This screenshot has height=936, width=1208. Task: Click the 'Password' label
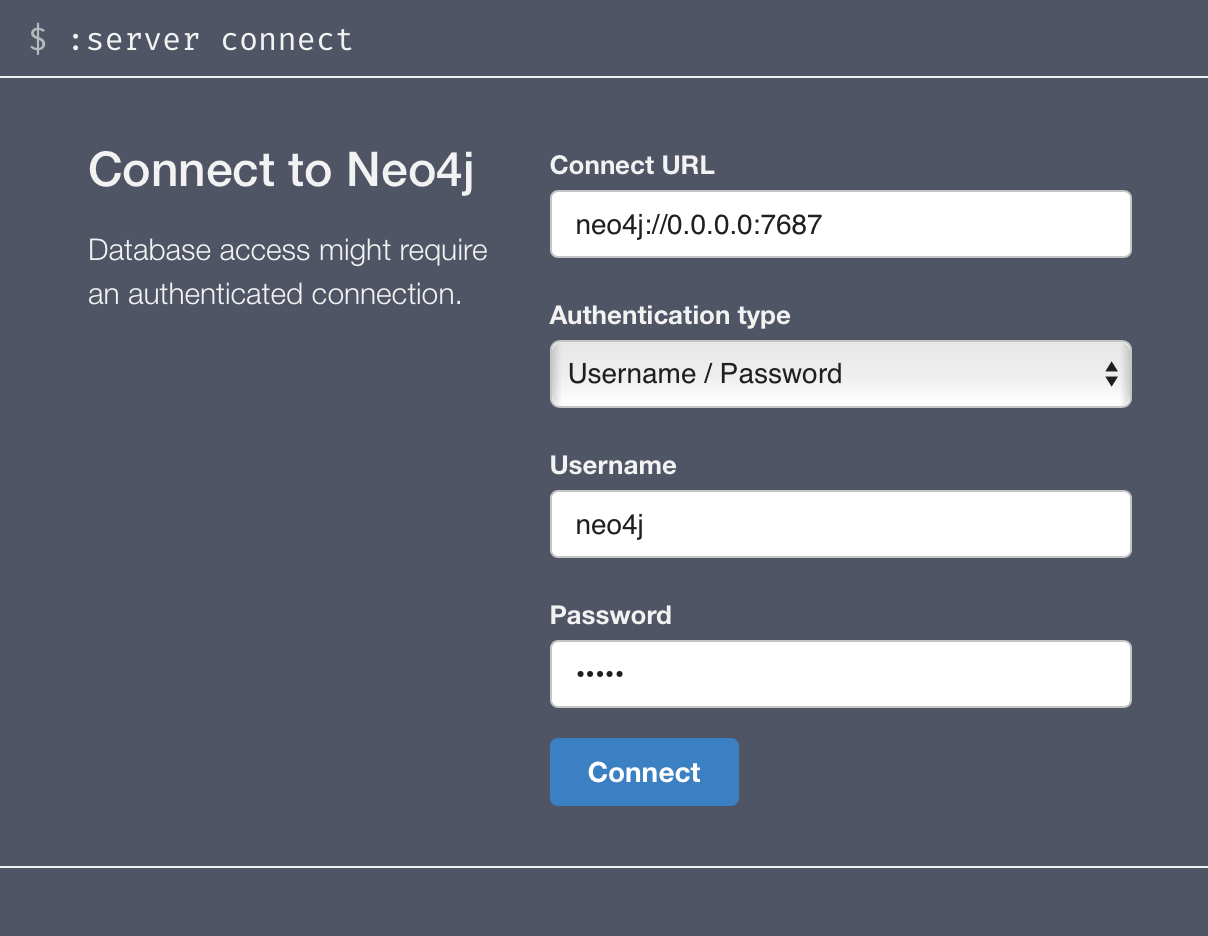pyautogui.click(x=610, y=615)
